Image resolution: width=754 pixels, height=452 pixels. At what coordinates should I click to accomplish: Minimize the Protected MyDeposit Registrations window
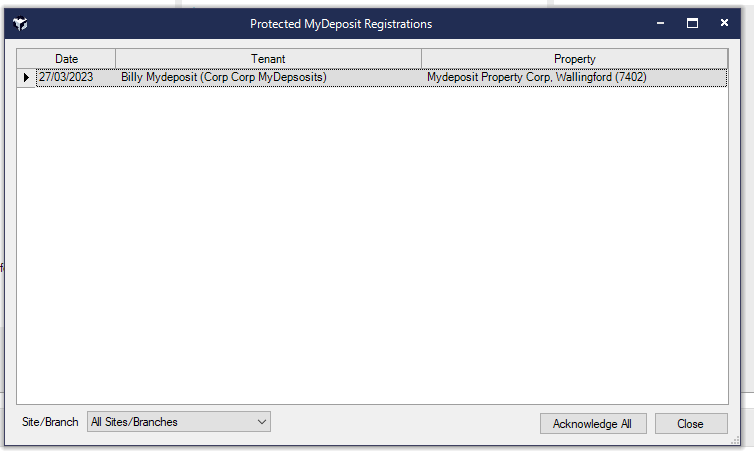click(x=660, y=23)
